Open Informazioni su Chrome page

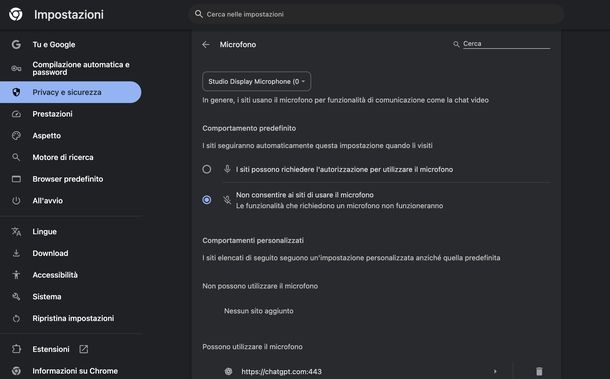[x=71, y=371]
